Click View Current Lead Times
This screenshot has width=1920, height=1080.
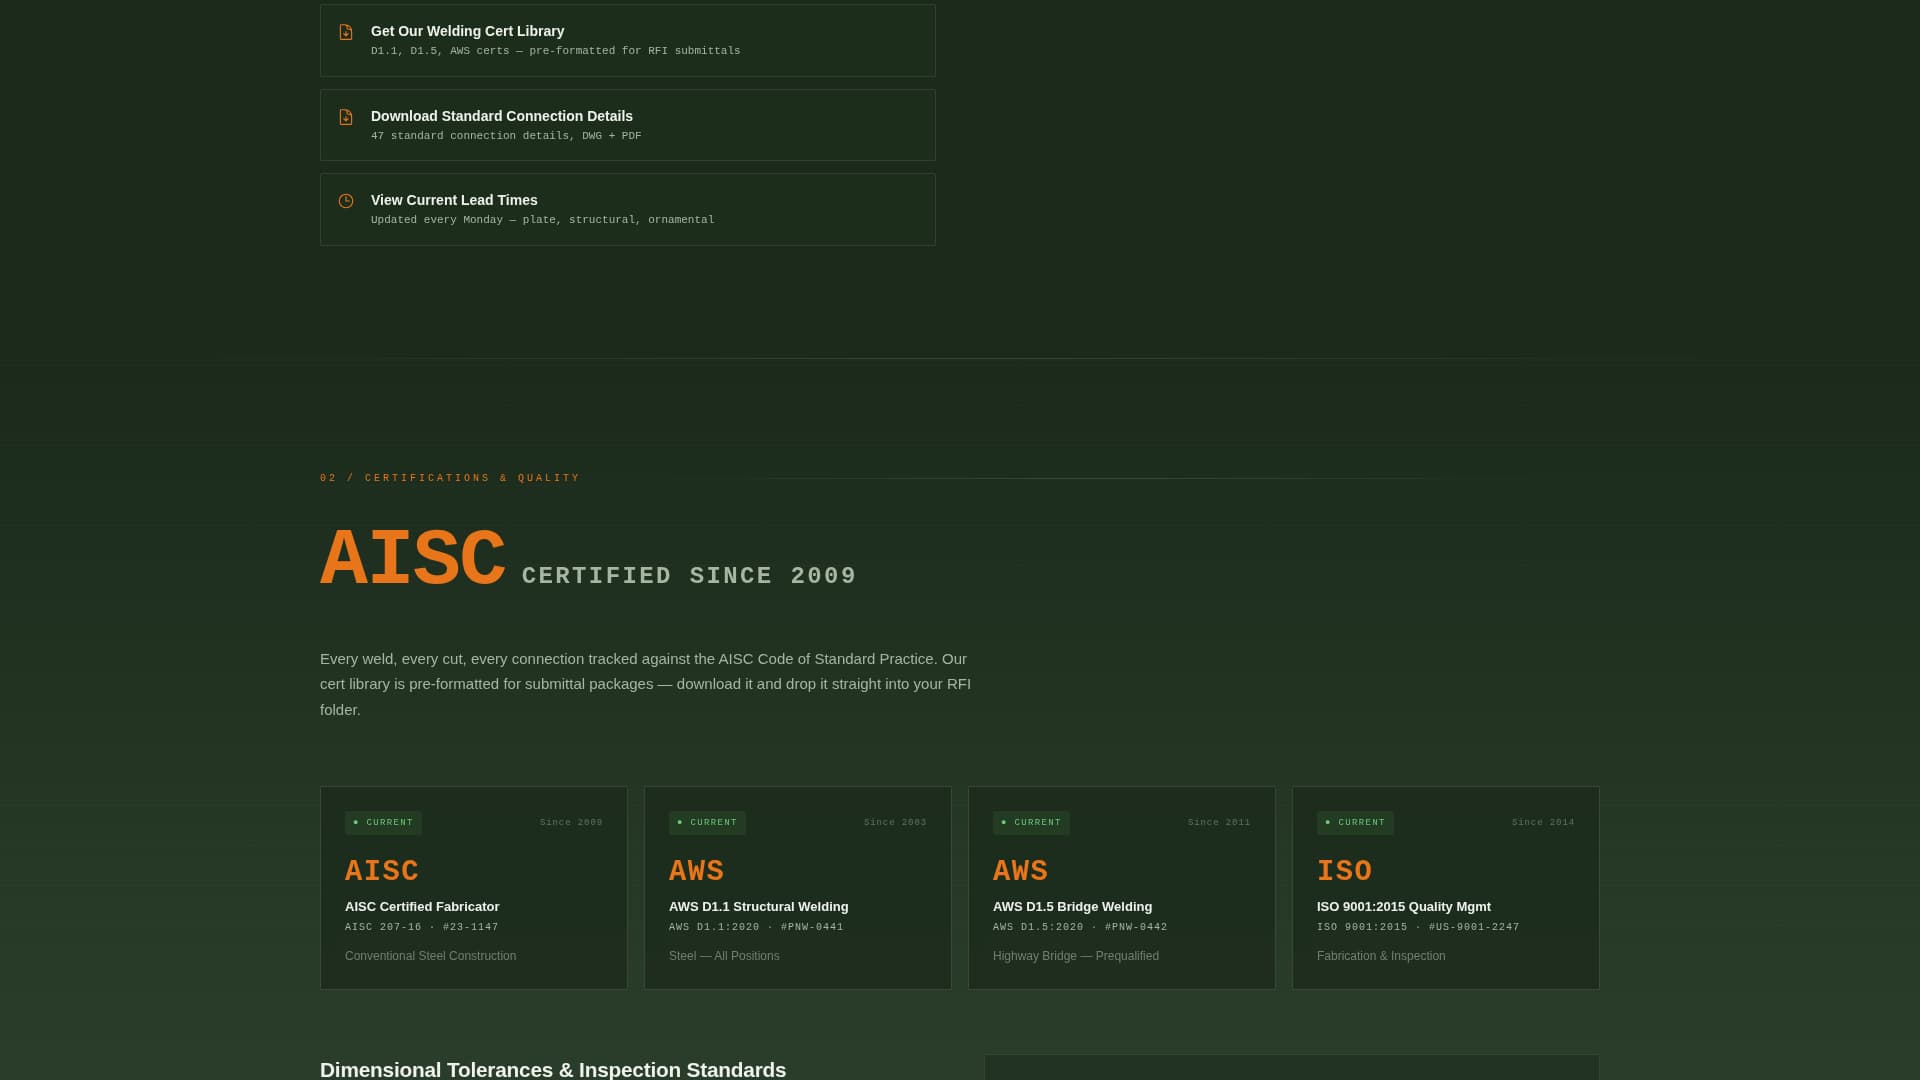tap(627, 209)
